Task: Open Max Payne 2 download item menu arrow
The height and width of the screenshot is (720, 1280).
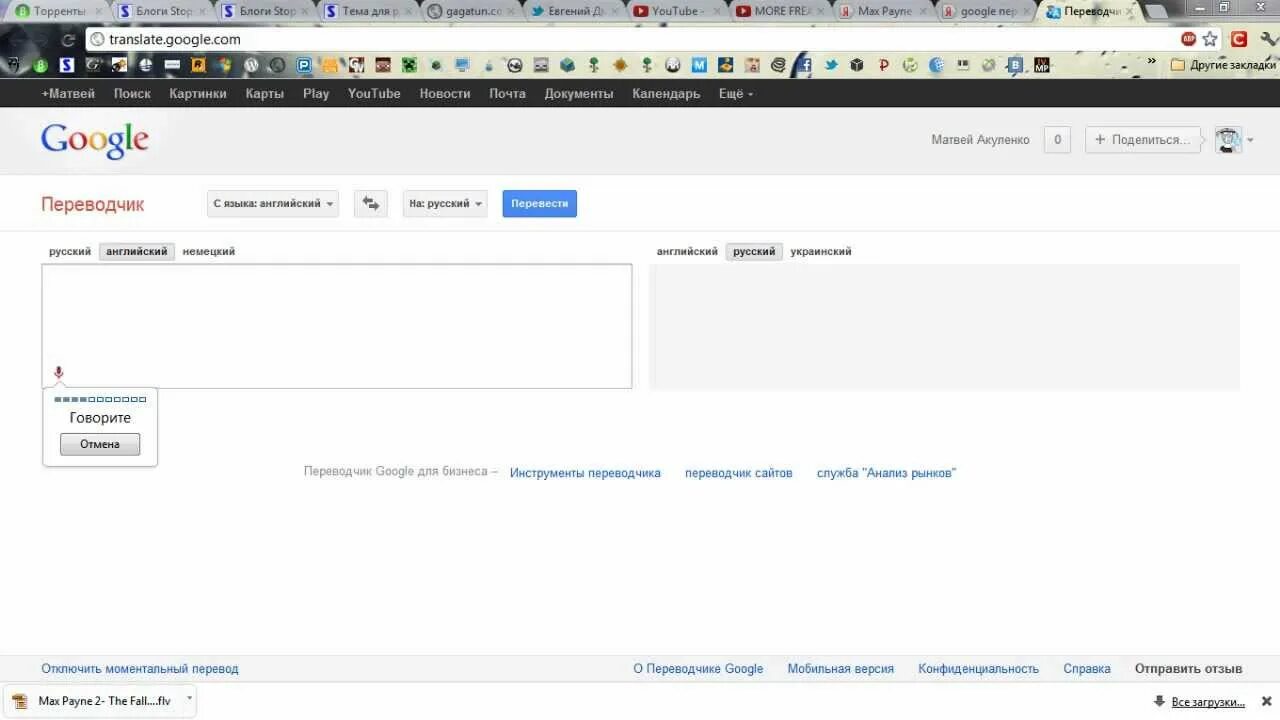Action: coord(188,699)
